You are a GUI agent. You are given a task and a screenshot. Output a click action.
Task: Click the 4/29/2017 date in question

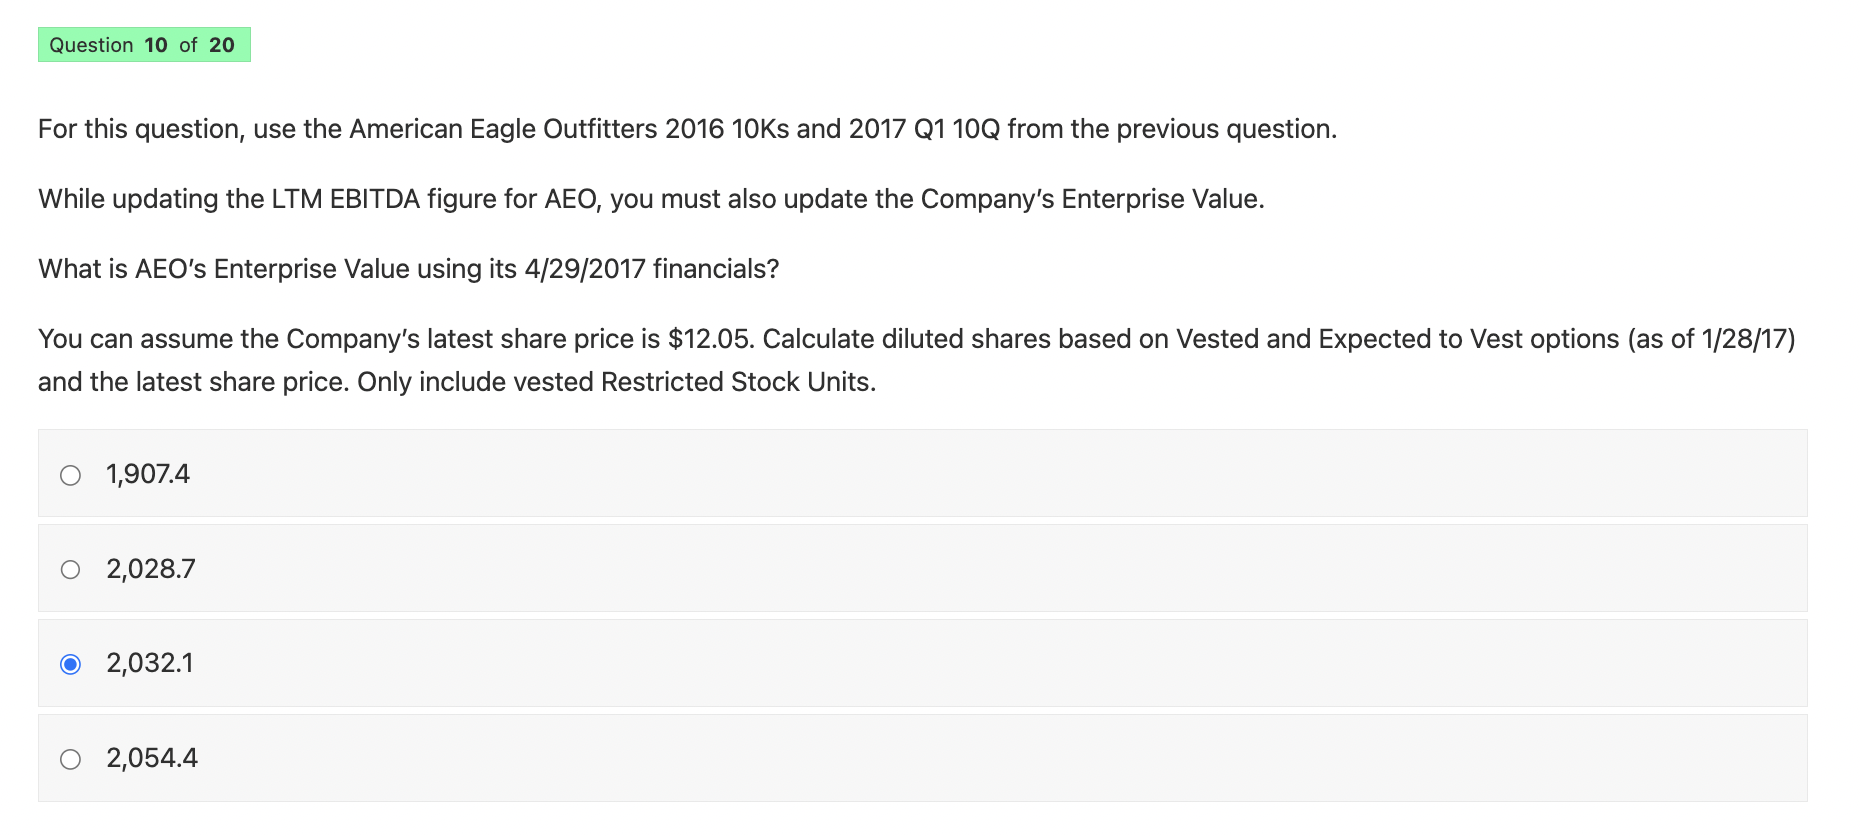tap(585, 269)
